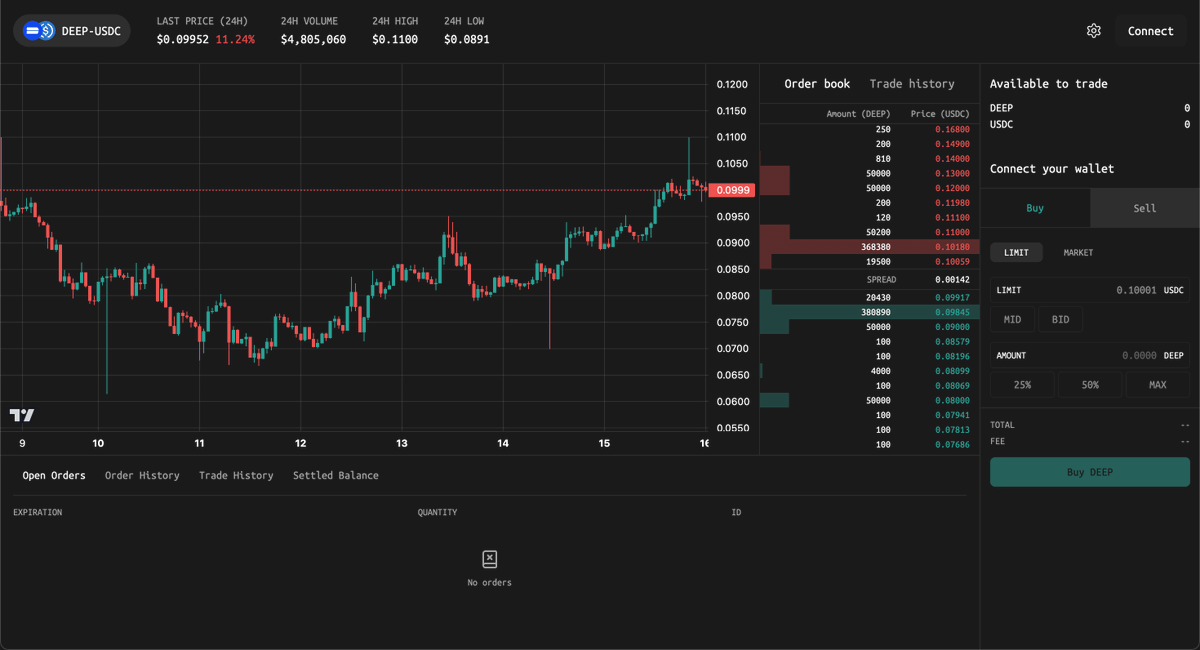Select bid order at price 0.09917
This screenshot has height=650, width=1200.
click(x=870, y=297)
